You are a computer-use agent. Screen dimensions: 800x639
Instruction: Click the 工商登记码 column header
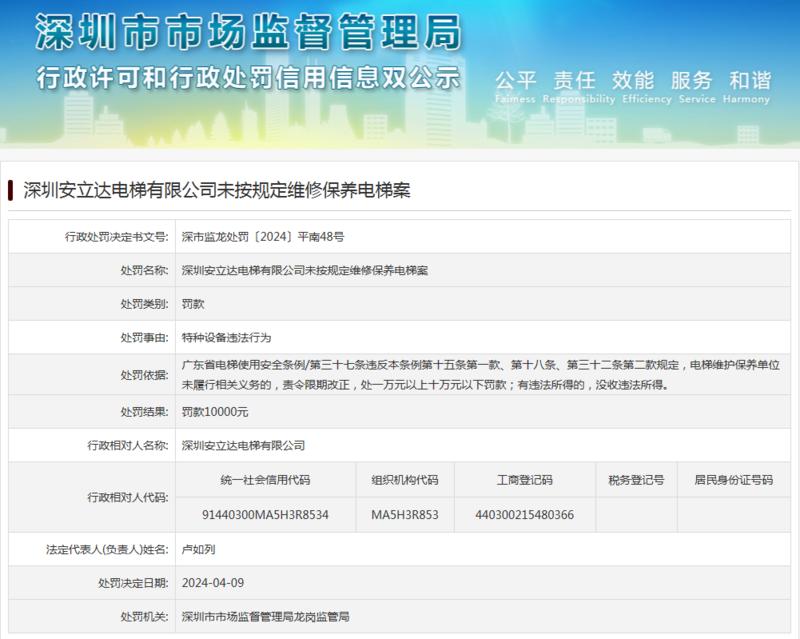pyautogui.click(x=524, y=480)
